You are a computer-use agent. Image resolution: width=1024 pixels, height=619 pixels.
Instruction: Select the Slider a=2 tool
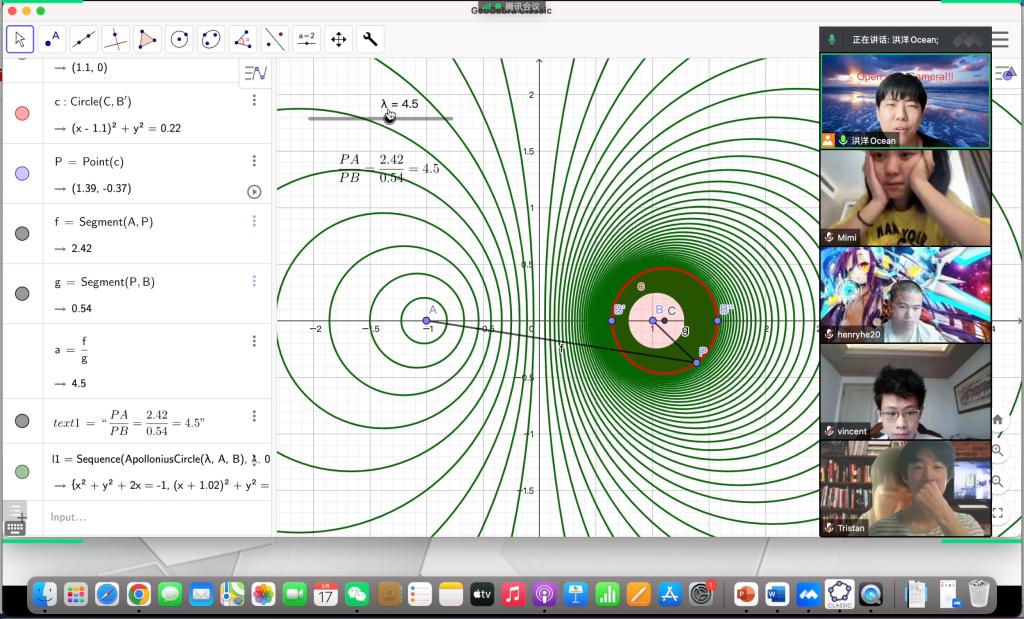pos(306,40)
